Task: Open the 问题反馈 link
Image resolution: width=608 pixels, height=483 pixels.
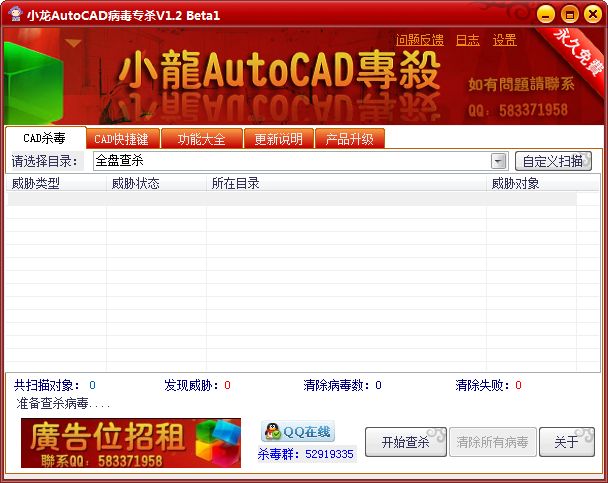Action: (420, 40)
